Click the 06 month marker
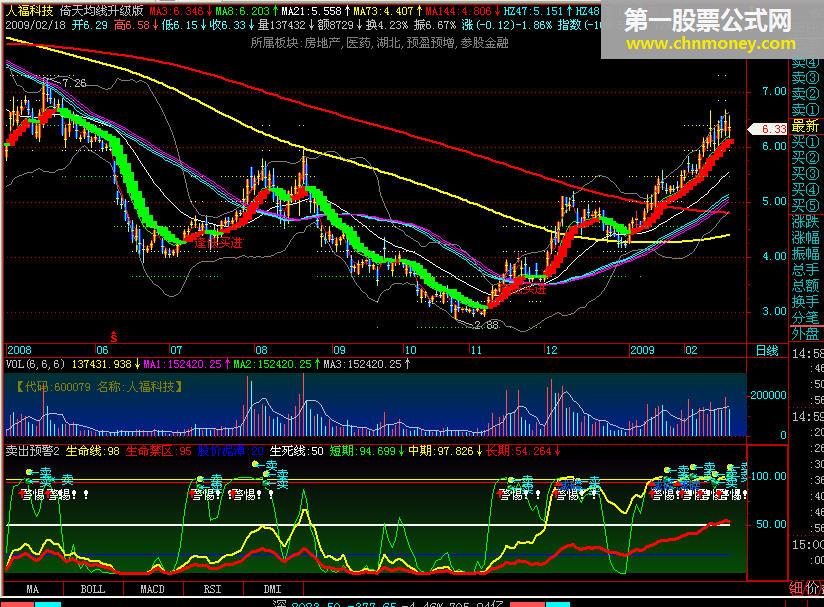 coord(102,350)
